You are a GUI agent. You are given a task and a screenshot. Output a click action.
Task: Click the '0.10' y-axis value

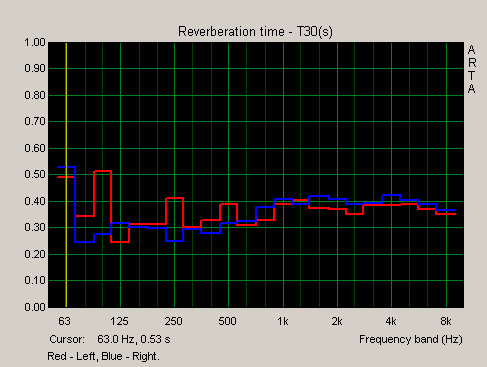coord(35,281)
